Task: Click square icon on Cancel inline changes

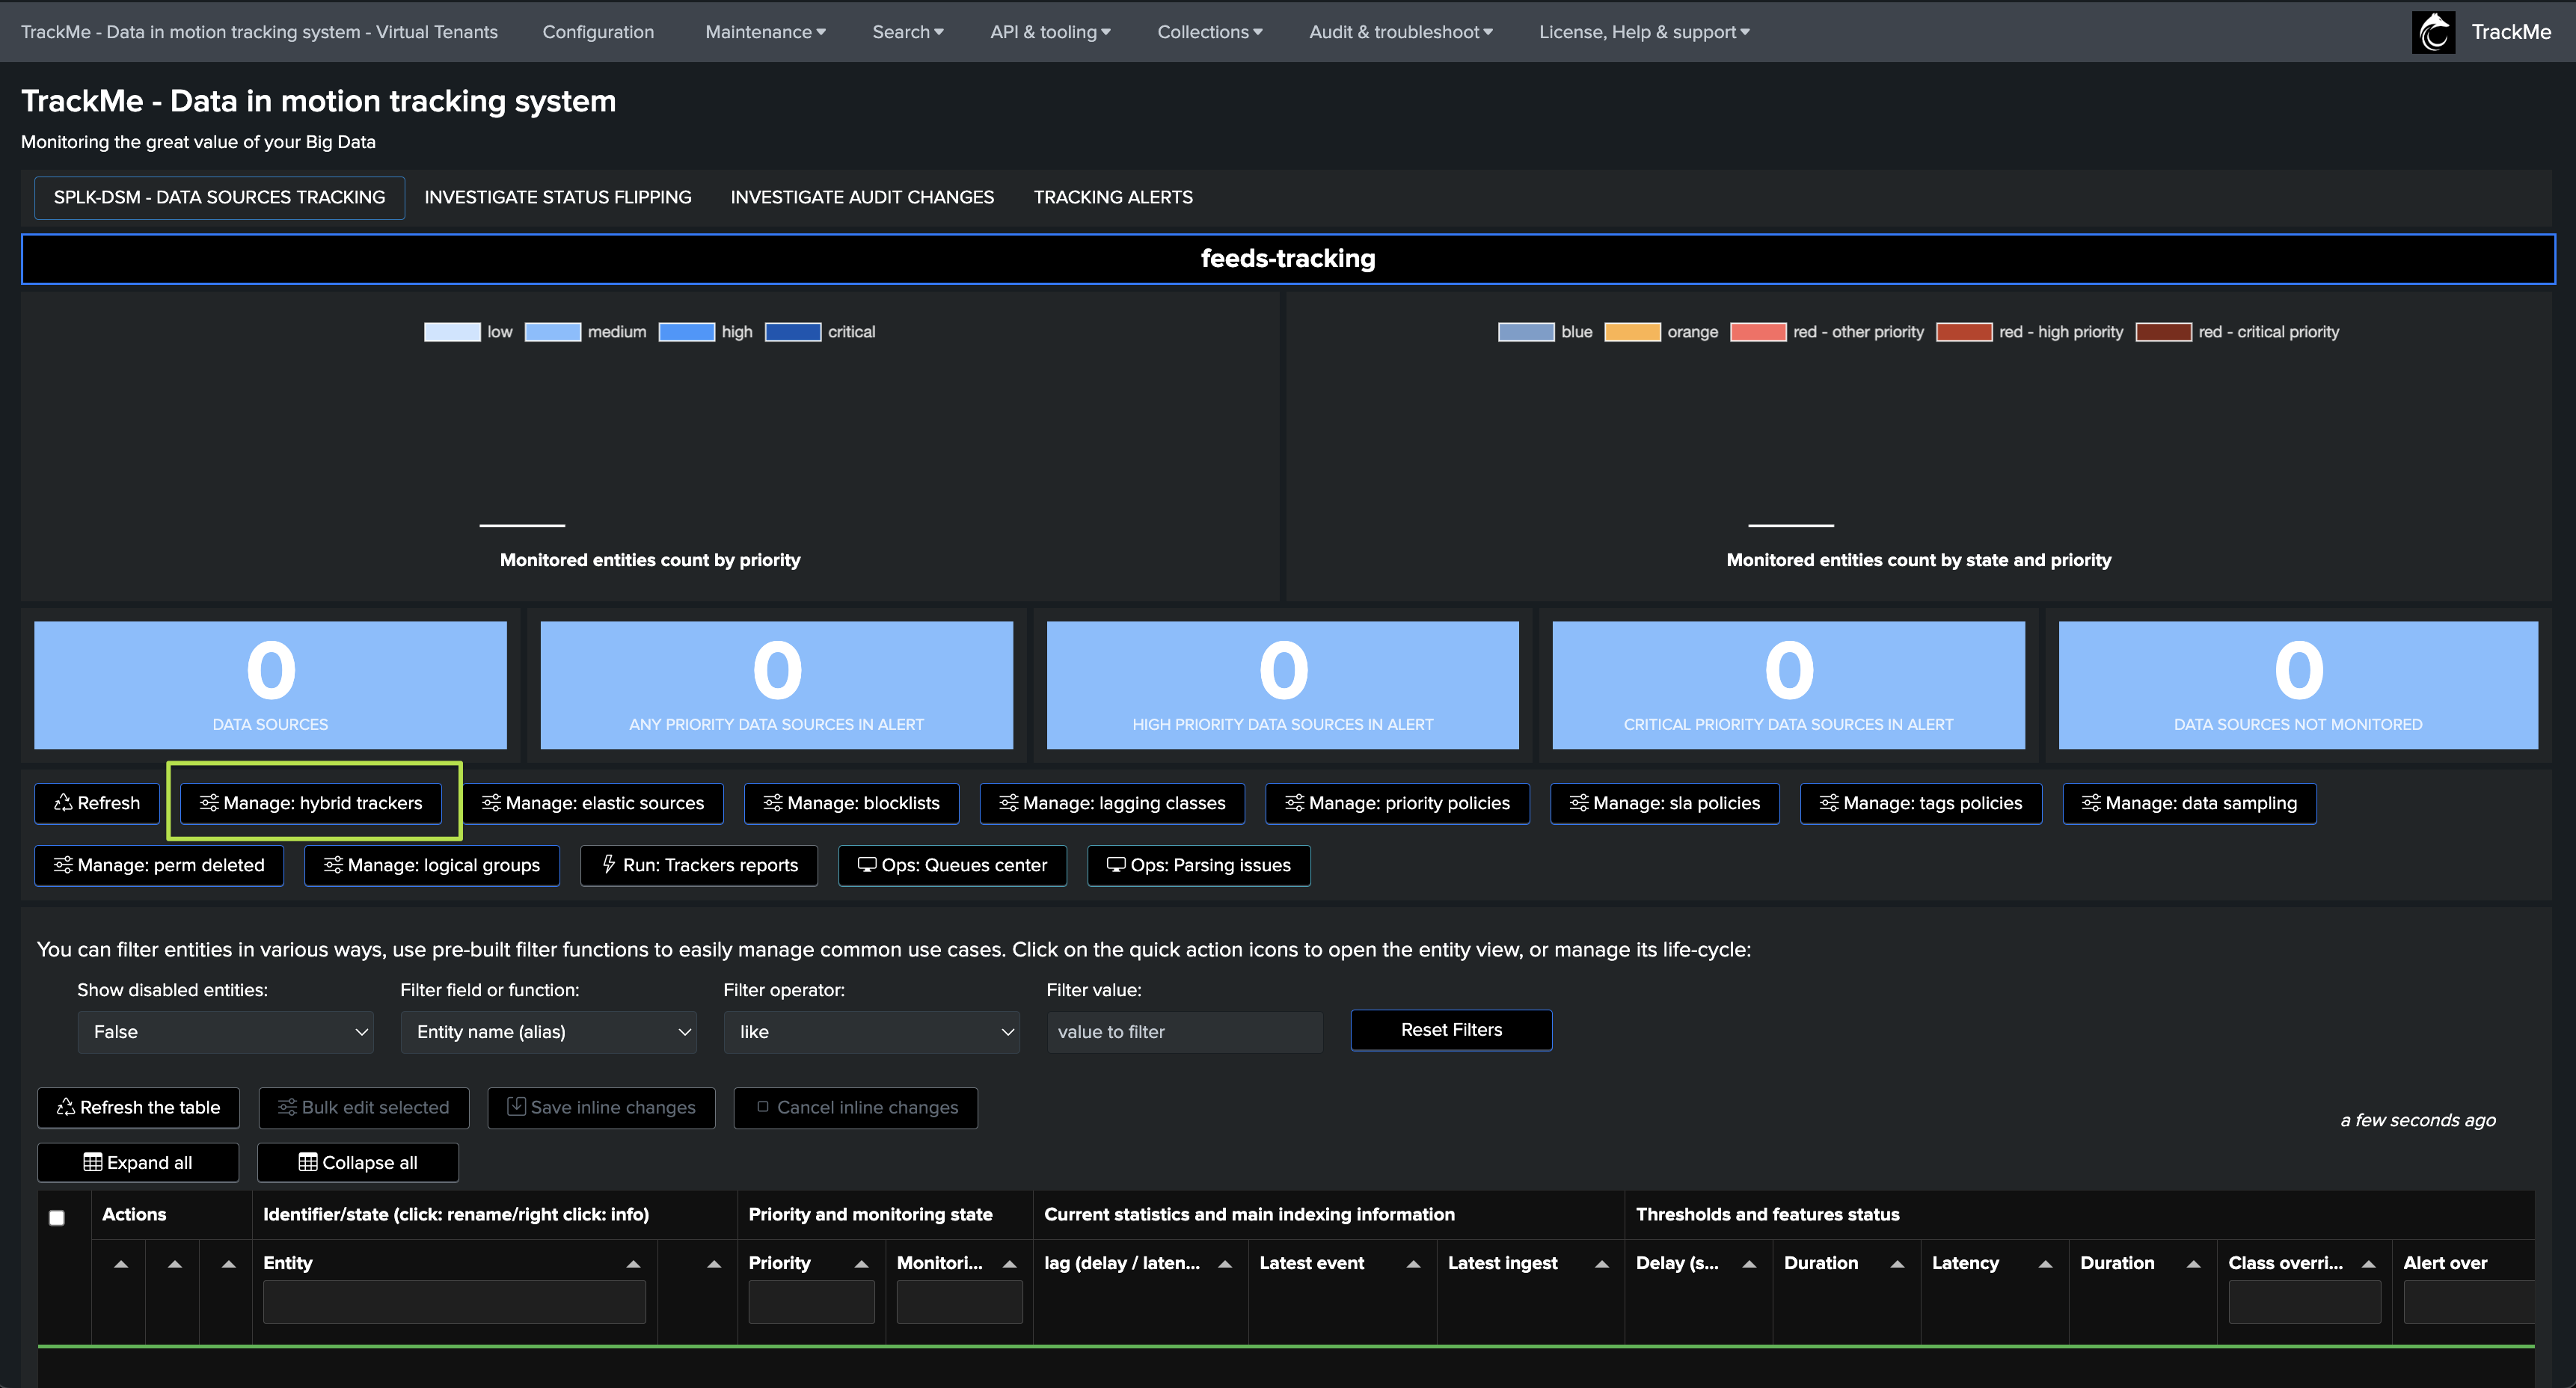Action: 763,1107
